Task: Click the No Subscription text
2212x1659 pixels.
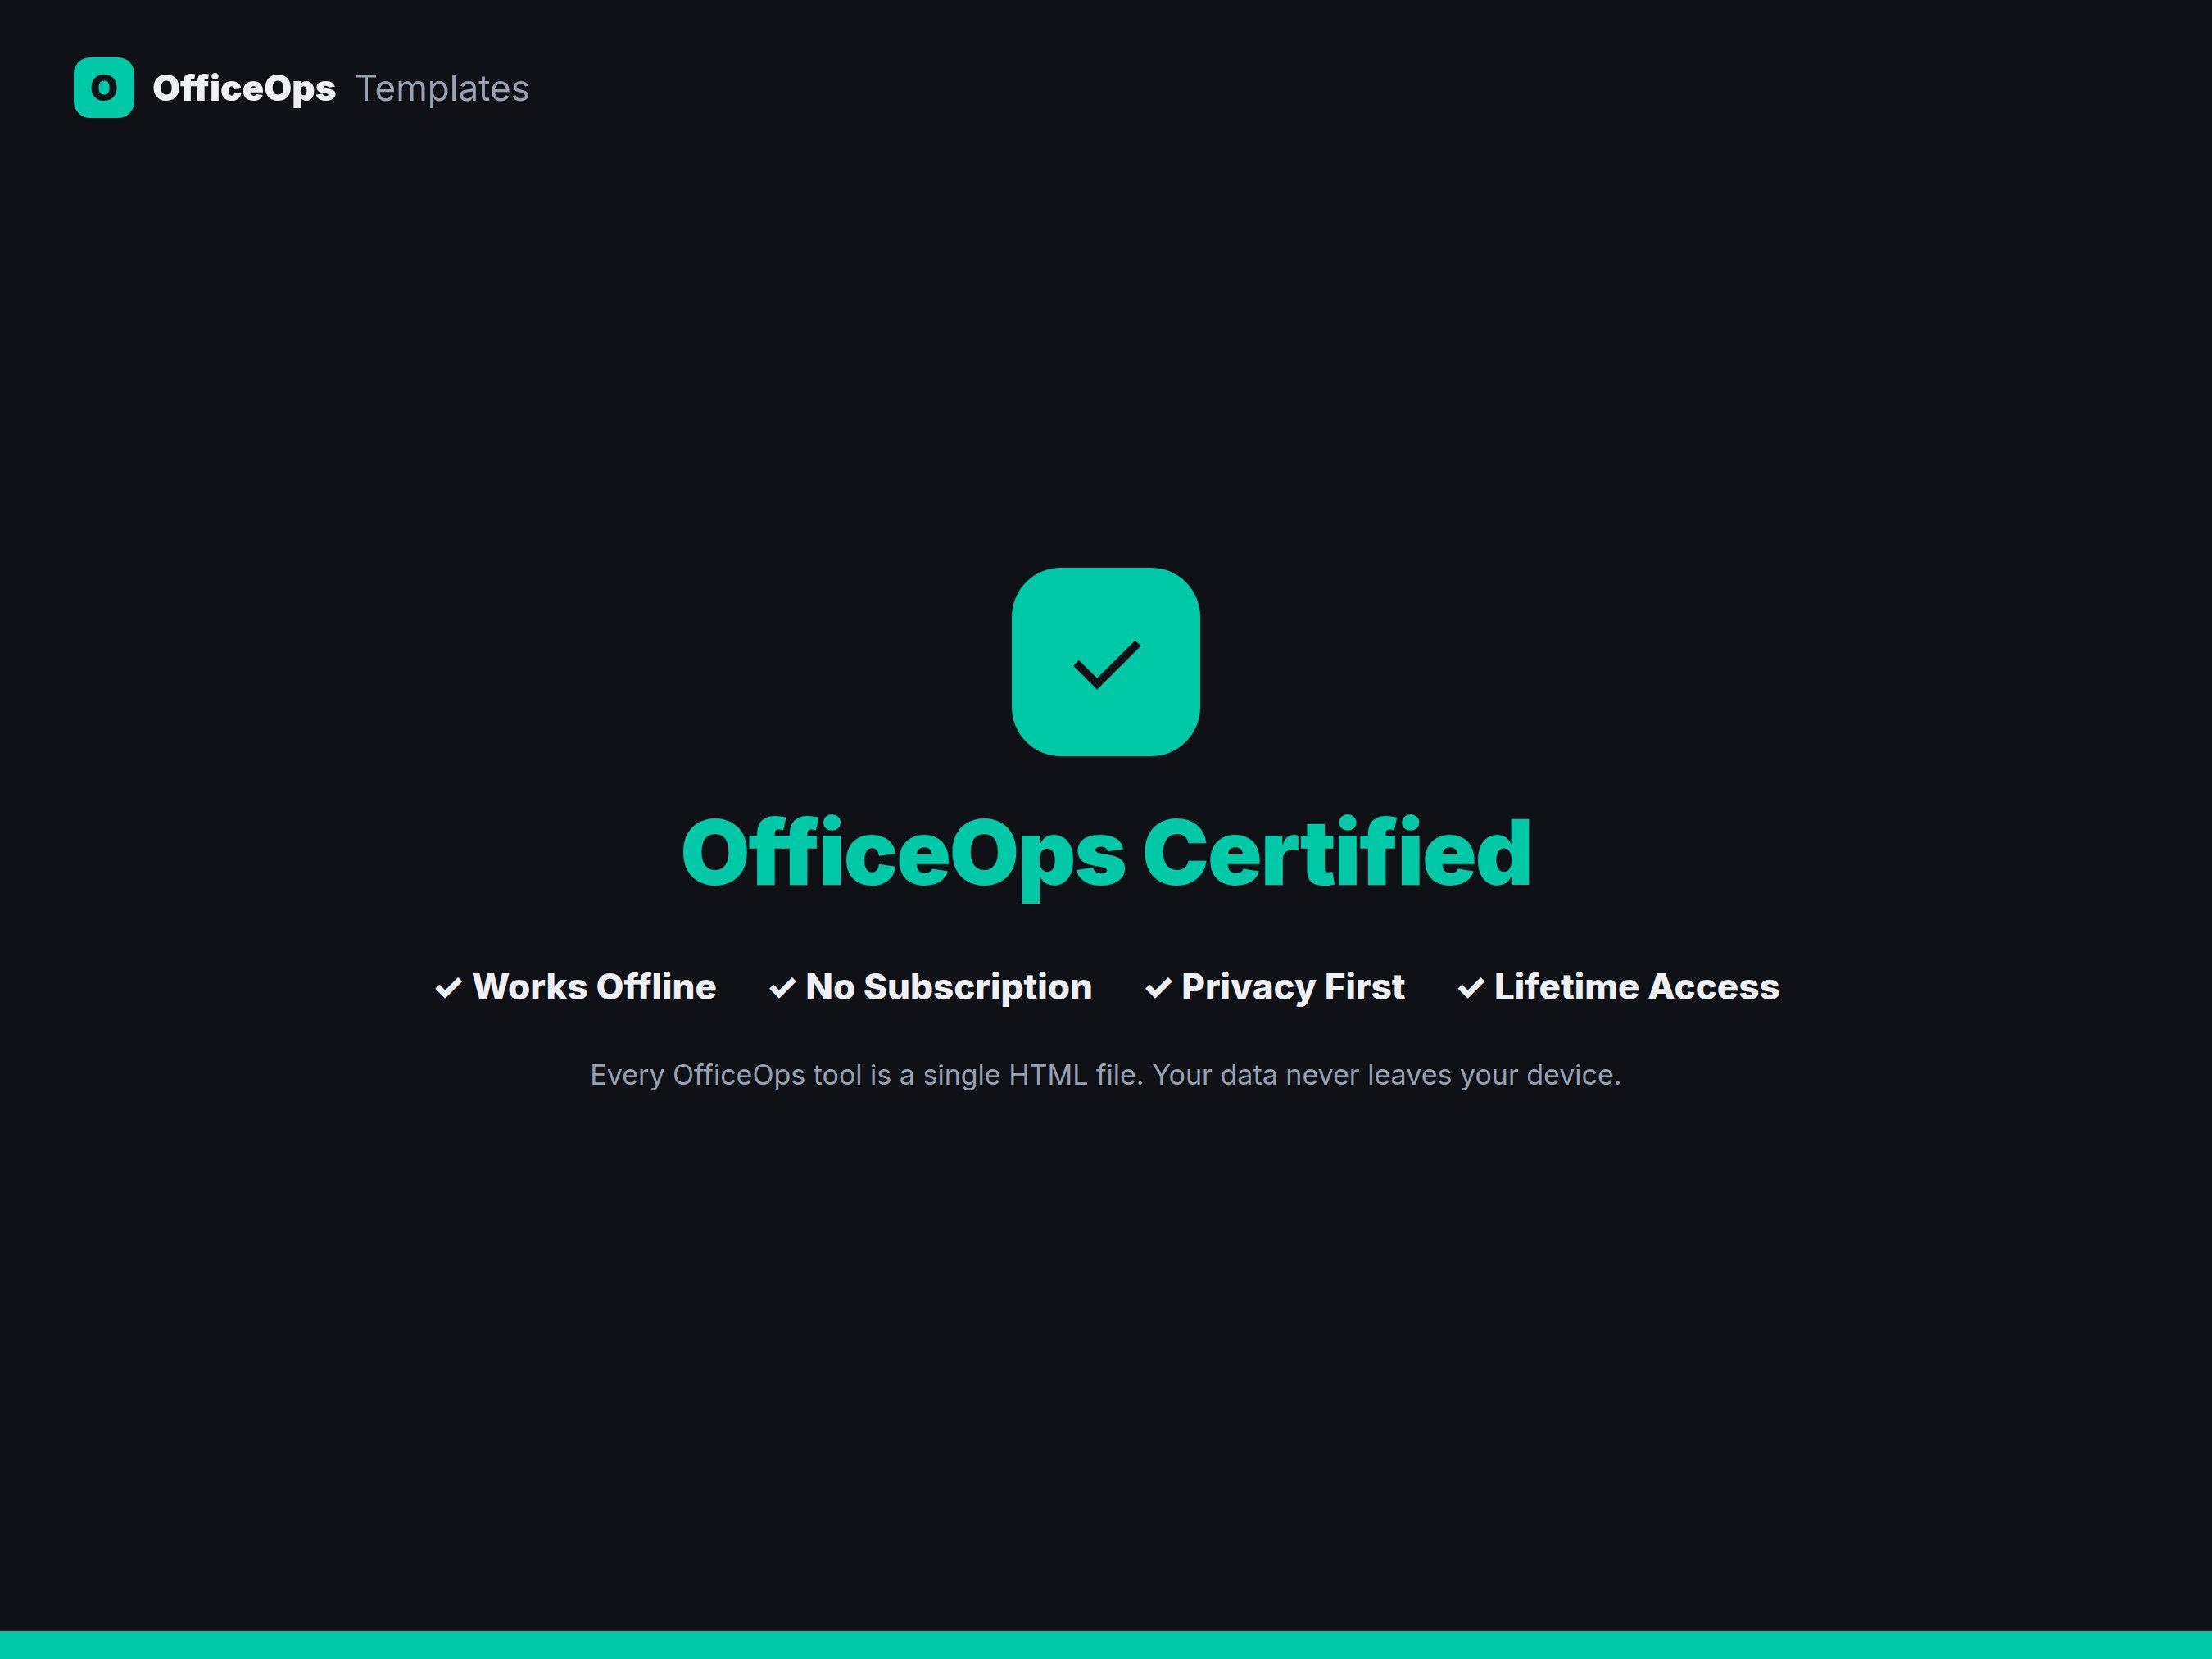Action: pyautogui.click(x=949, y=987)
